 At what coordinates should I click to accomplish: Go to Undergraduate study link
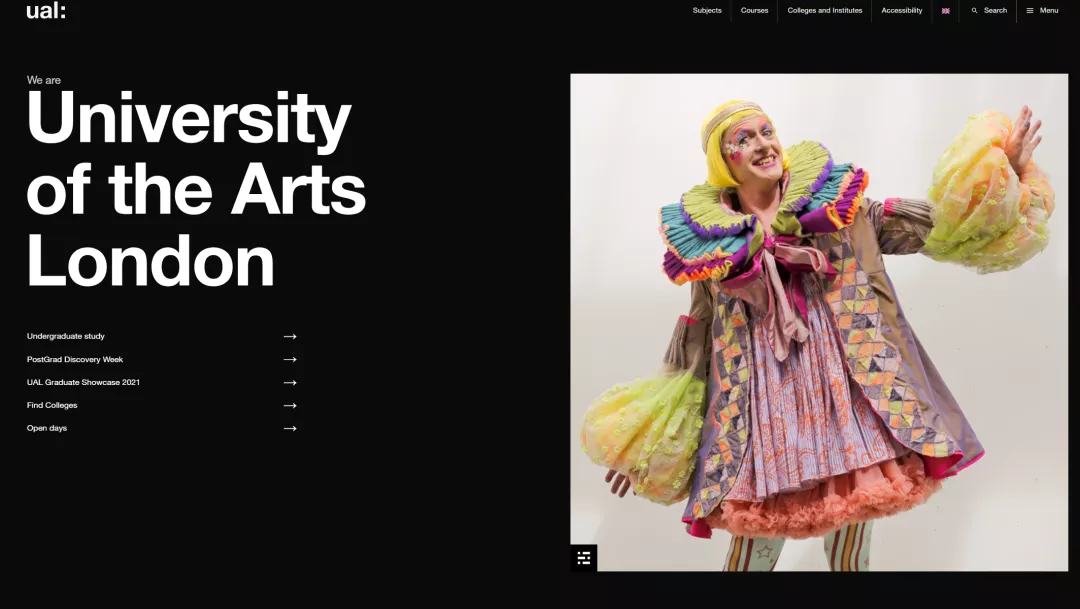(65, 336)
